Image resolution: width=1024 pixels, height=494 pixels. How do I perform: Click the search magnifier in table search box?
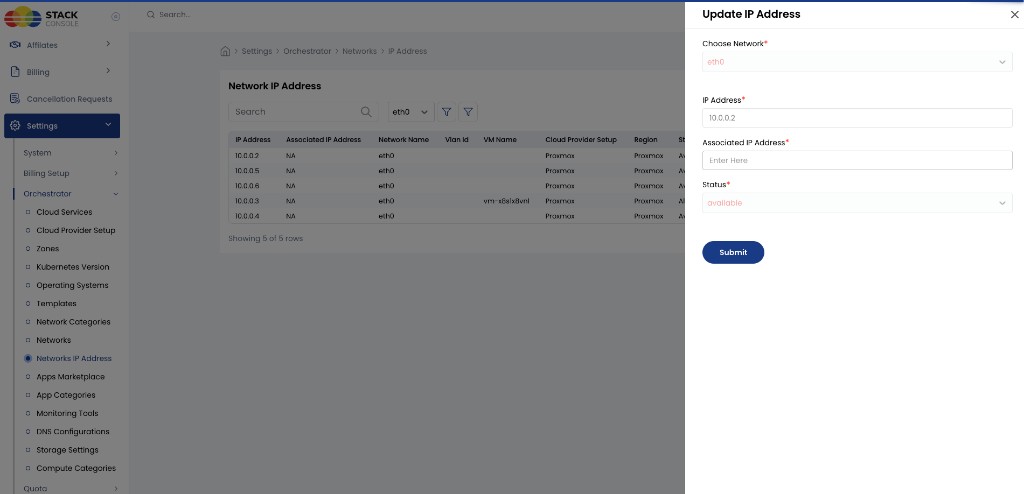pyautogui.click(x=366, y=112)
